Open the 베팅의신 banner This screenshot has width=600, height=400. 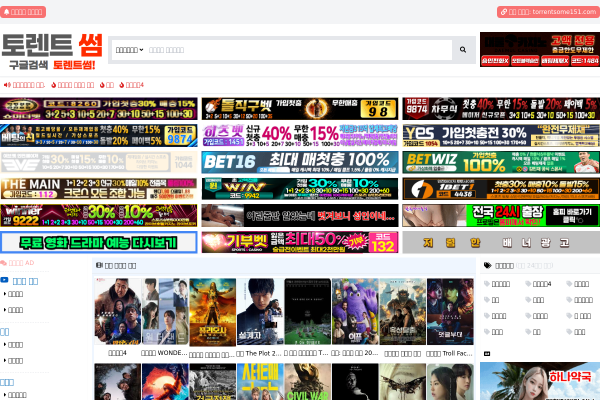(99, 136)
